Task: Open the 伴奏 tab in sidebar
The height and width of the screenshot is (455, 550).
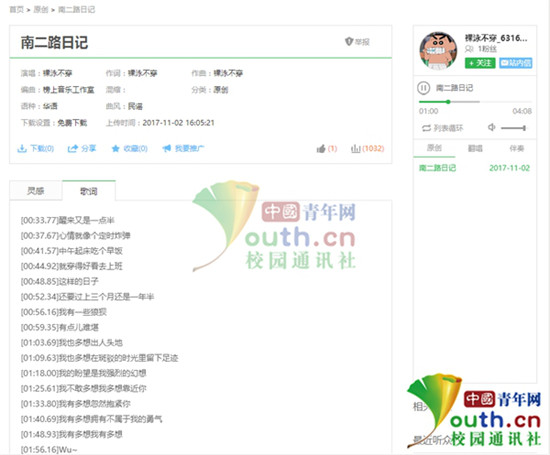Action: coord(516,148)
